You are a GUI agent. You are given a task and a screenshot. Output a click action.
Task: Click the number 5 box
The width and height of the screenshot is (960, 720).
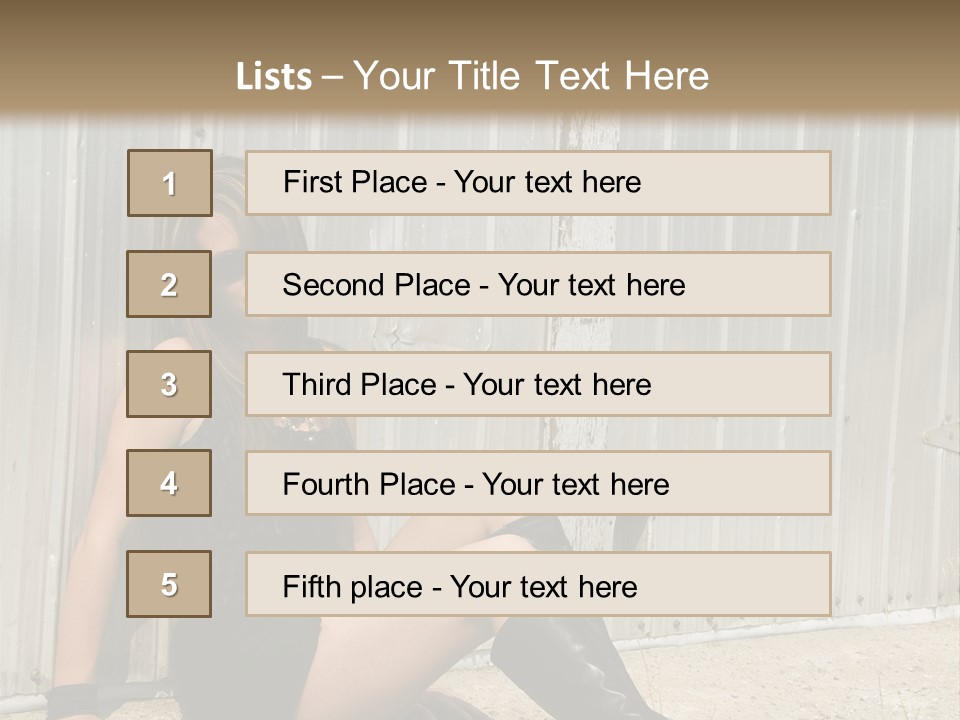(x=169, y=584)
